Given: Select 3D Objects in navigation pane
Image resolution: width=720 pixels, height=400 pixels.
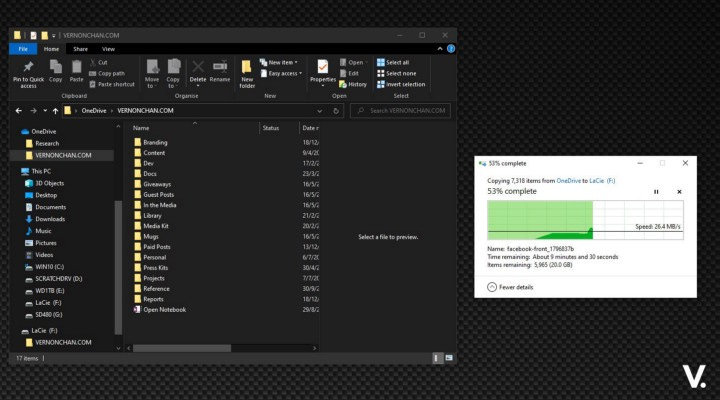Looking at the screenshot, I should 50,183.
